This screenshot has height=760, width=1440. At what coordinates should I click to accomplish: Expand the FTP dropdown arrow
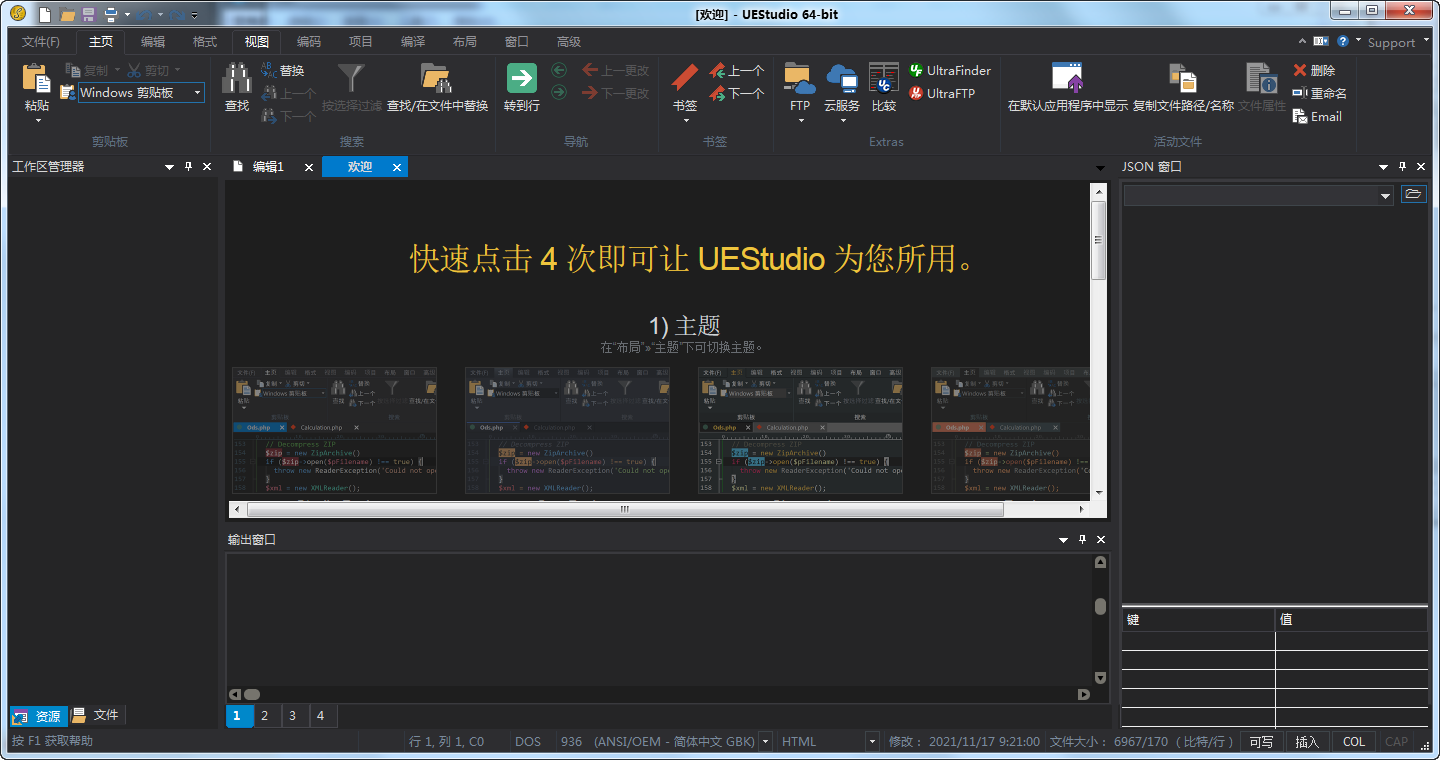coord(801,121)
